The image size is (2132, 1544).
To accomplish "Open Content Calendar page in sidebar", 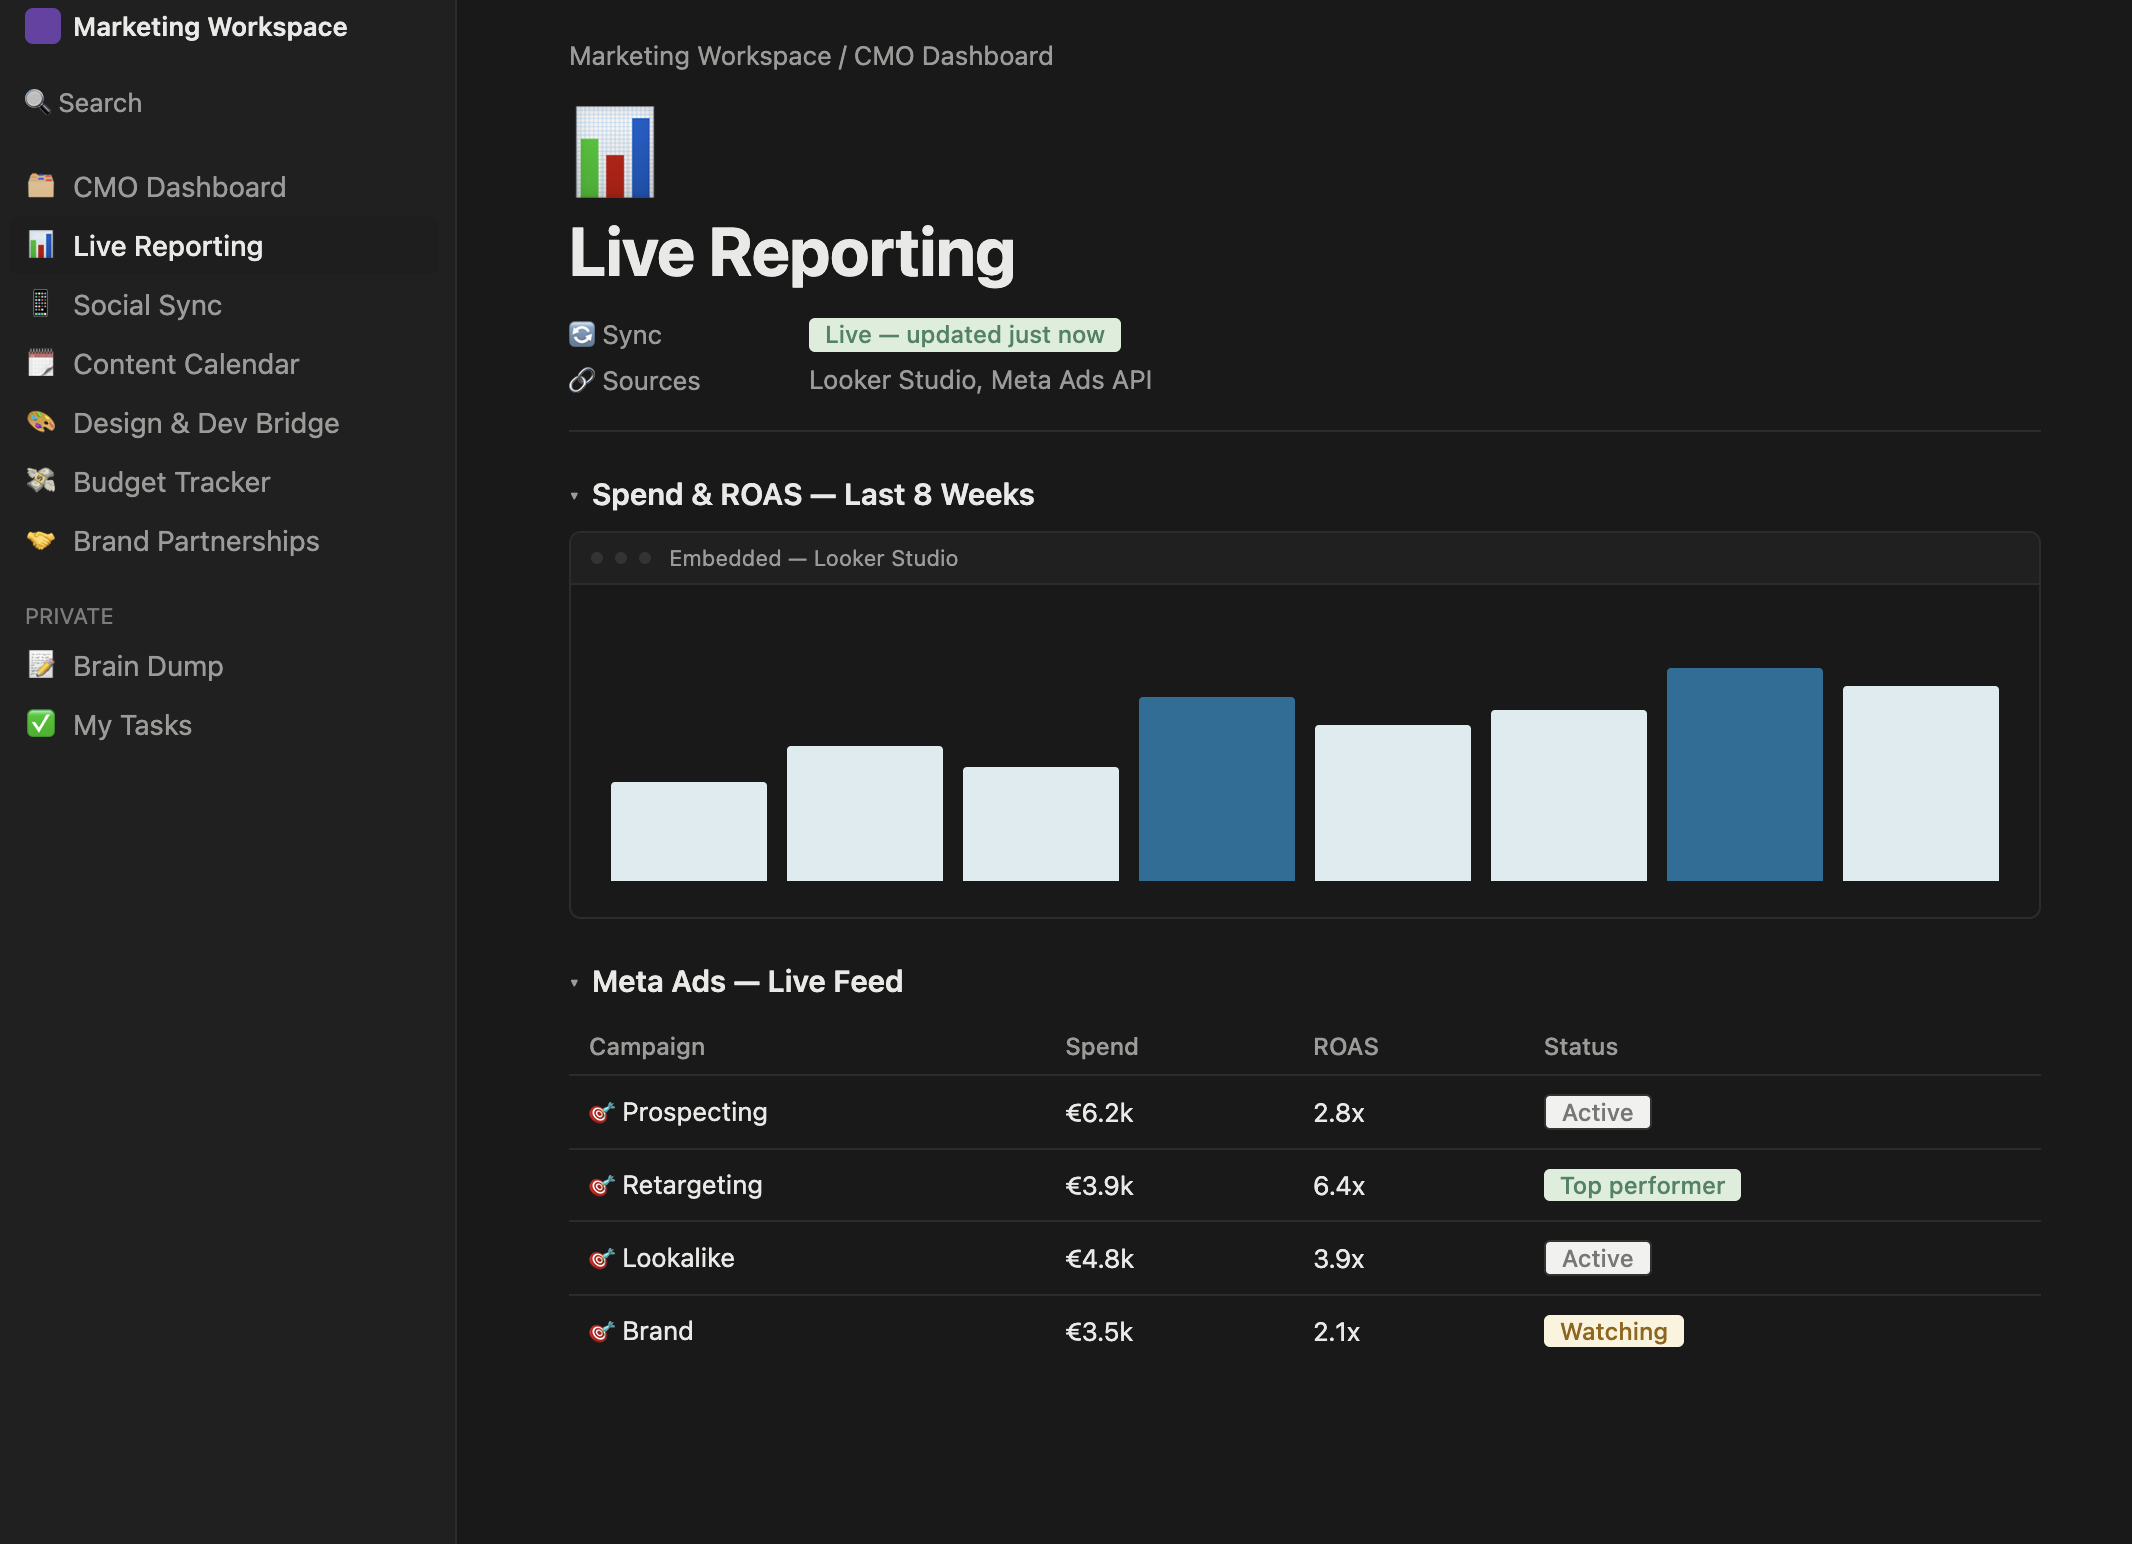I will click(224, 364).
